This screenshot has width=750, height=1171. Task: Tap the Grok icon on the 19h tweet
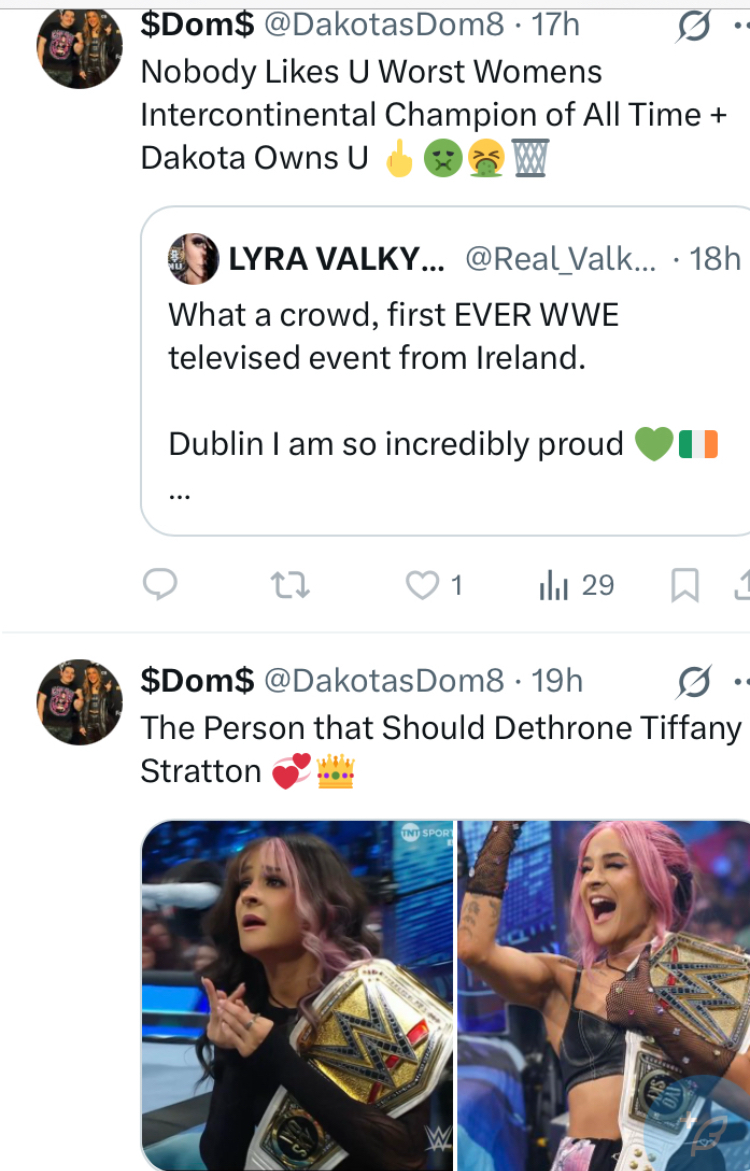[693, 683]
